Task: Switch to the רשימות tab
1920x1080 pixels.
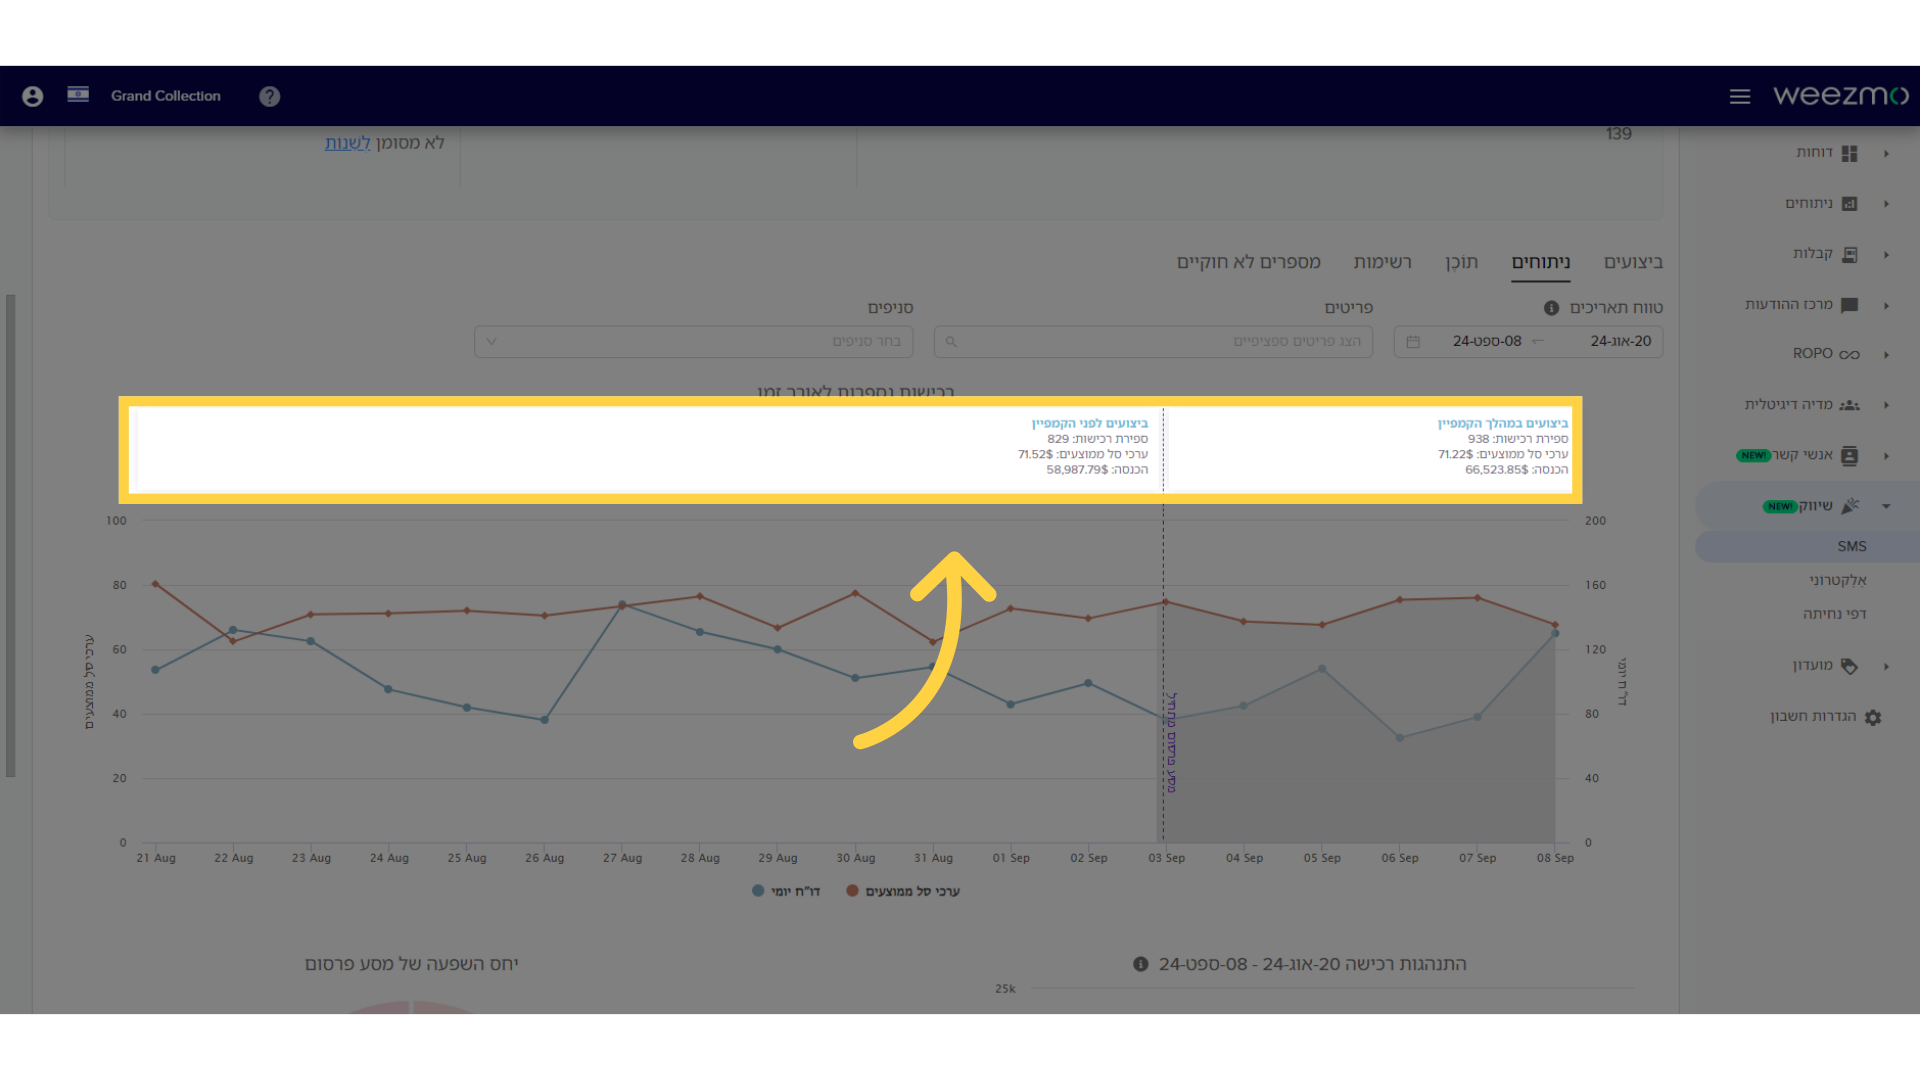Action: point(1382,262)
